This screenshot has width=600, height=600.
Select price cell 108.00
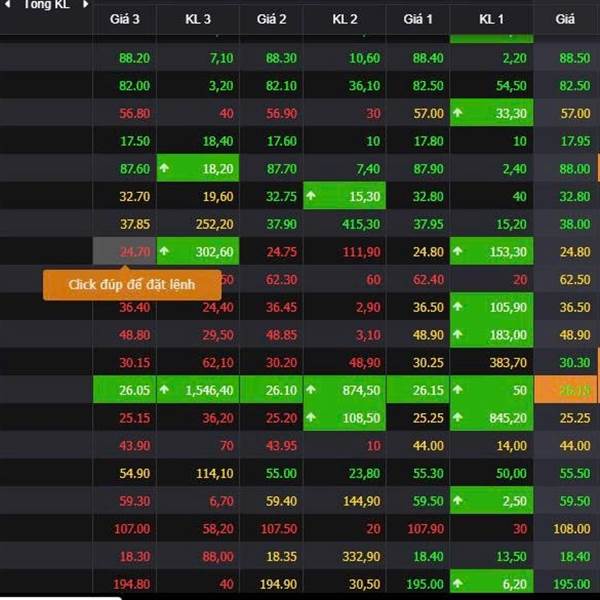tap(566, 528)
